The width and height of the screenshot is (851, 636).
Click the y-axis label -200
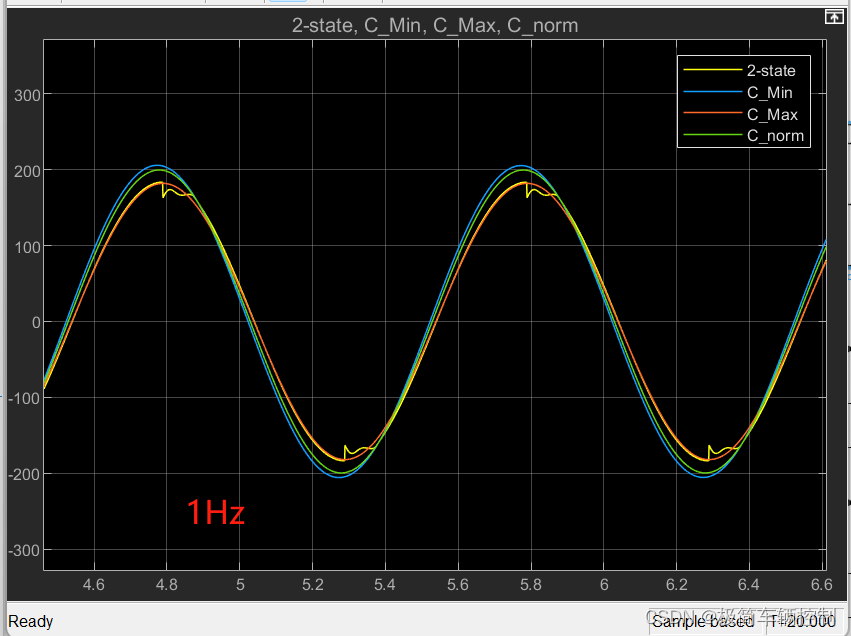[25, 475]
